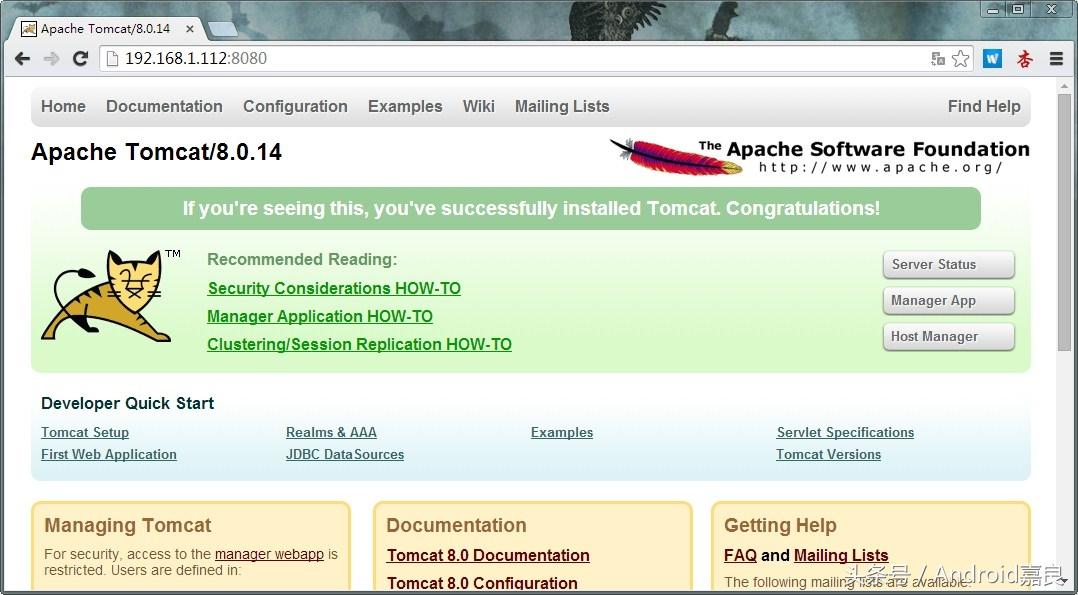Open Wiki in navigation bar
Image resolution: width=1078 pixels, height=595 pixels.
478,106
